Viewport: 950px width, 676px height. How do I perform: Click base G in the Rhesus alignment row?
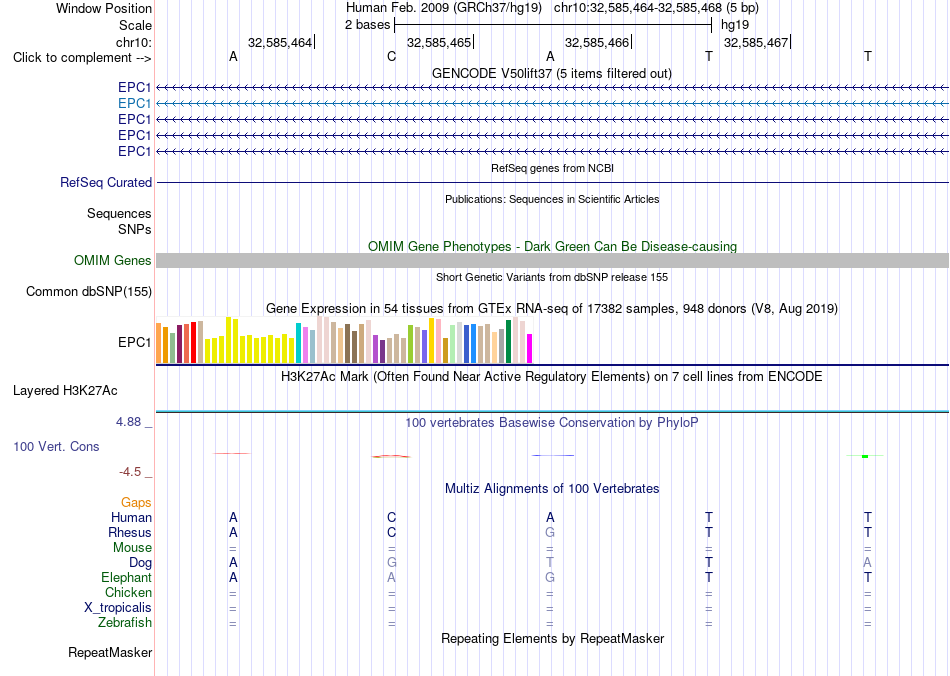550,532
